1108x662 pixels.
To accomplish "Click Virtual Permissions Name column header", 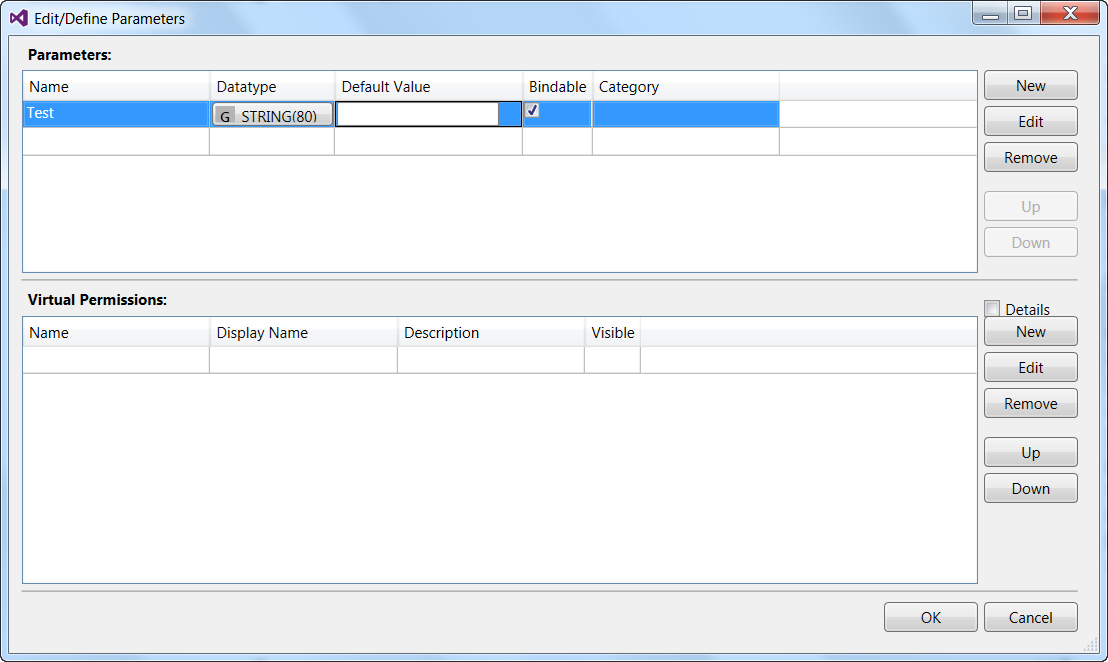I will pos(116,333).
